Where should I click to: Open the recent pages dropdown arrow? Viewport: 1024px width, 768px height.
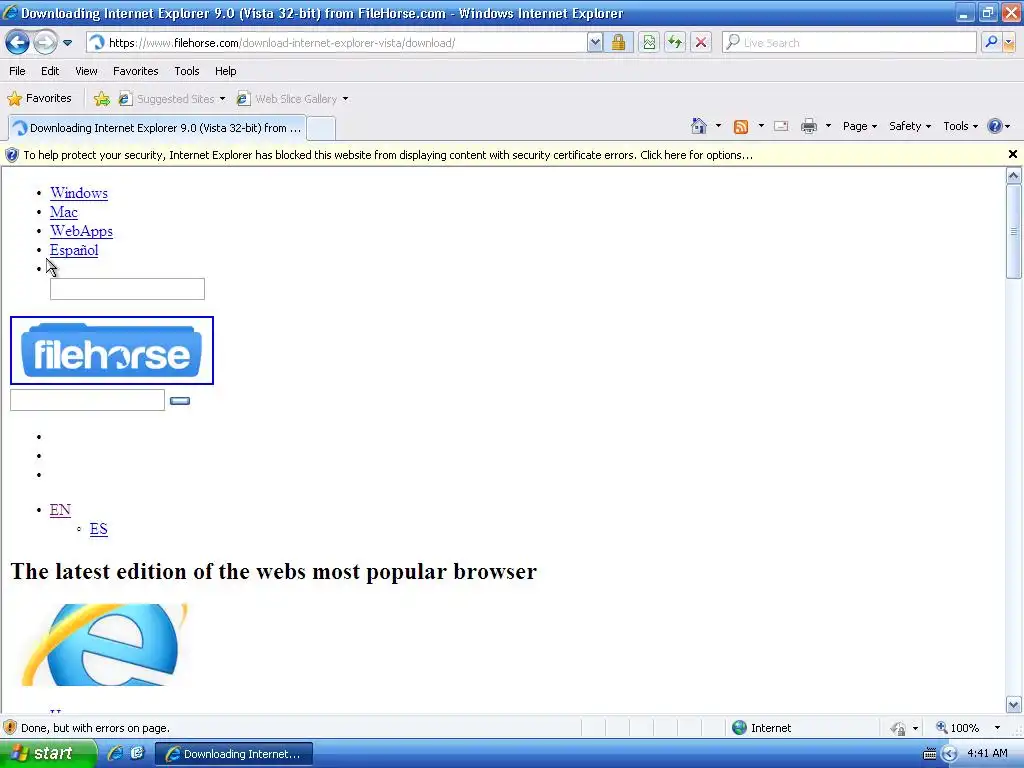pyautogui.click(x=67, y=43)
